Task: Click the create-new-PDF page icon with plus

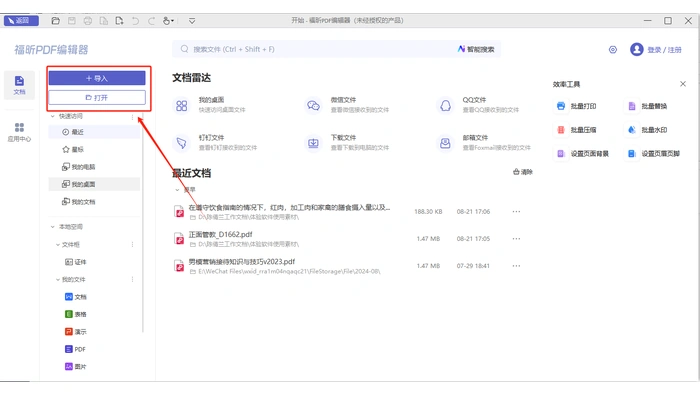Action: click(119, 21)
